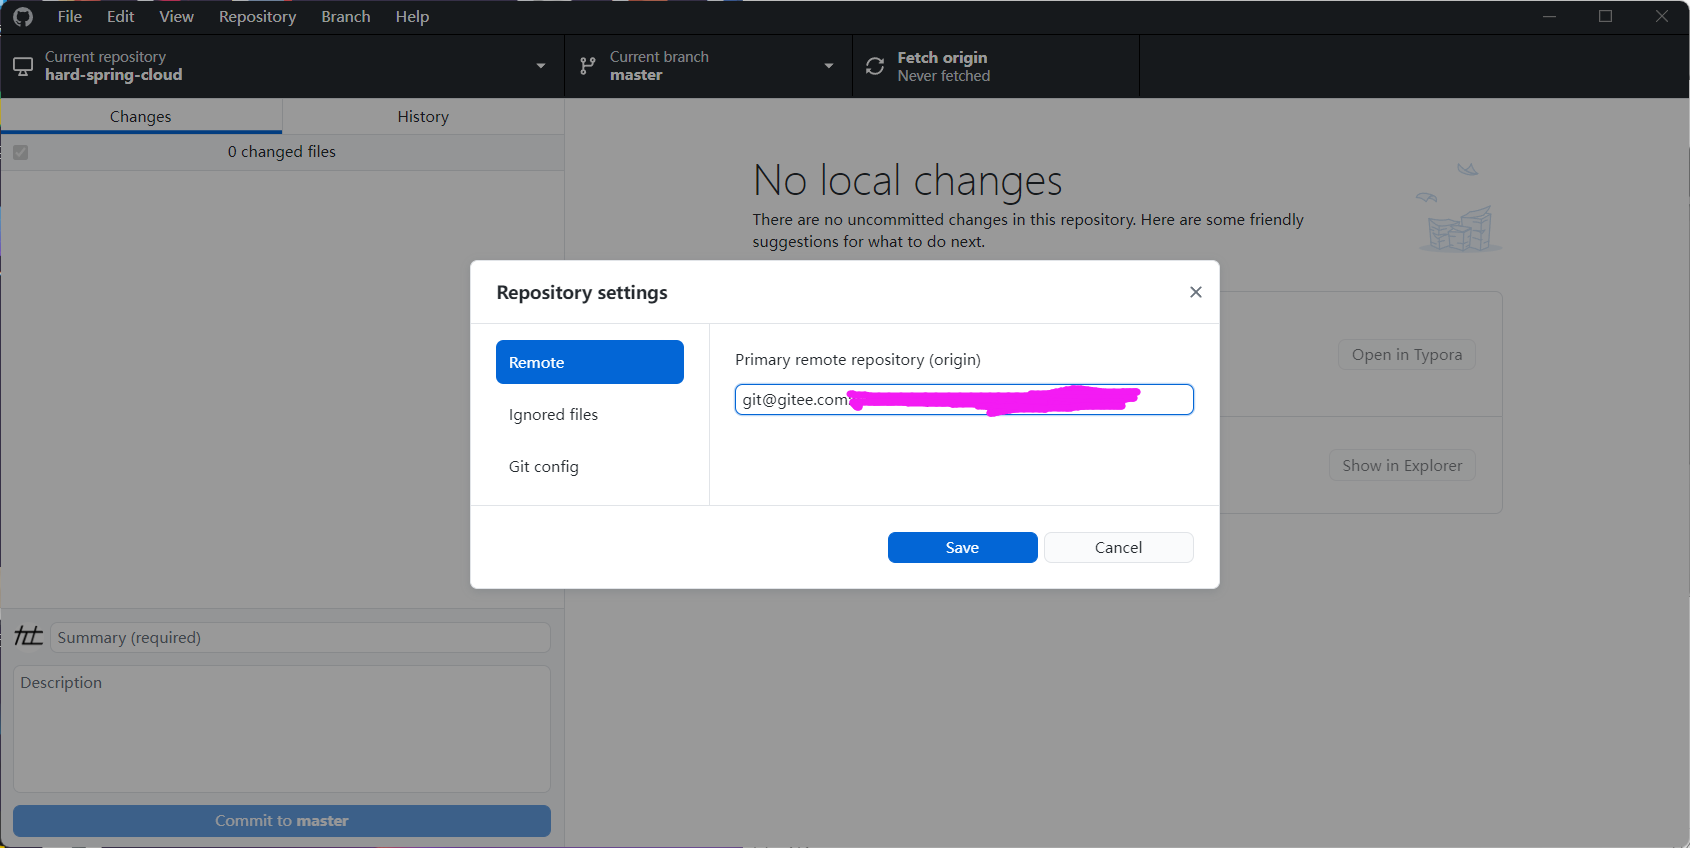Viewport: 1690px width, 848px height.
Task: Click the 'Repository settings' dialog title
Action: pyautogui.click(x=582, y=292)
